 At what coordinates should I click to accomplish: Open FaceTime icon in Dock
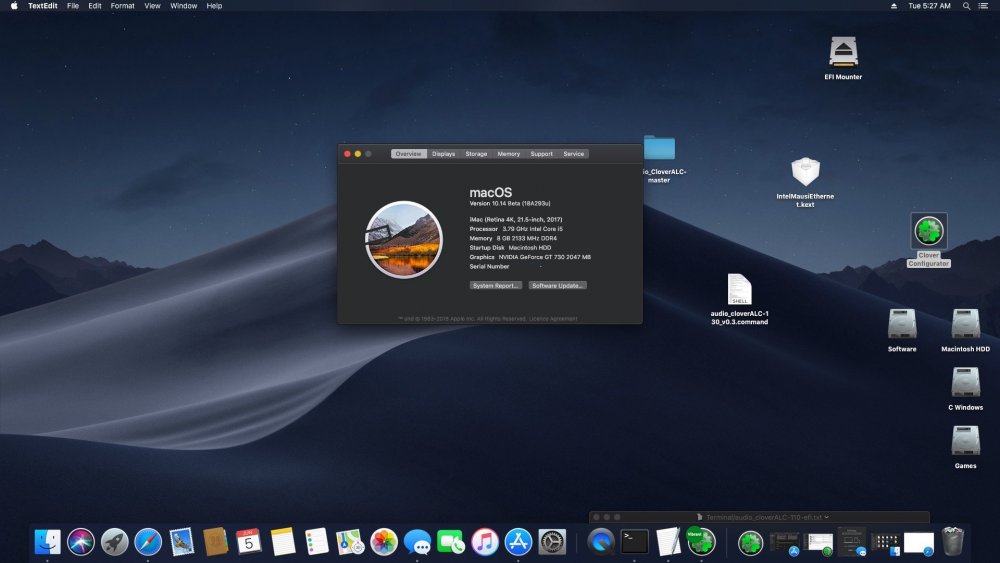pos(451,543)
